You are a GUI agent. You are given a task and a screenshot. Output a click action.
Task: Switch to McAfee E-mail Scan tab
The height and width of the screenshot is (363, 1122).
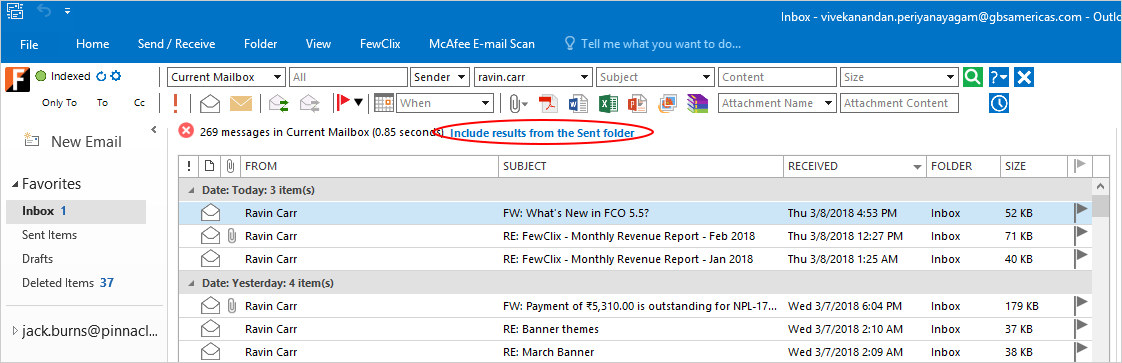(482, 44)
